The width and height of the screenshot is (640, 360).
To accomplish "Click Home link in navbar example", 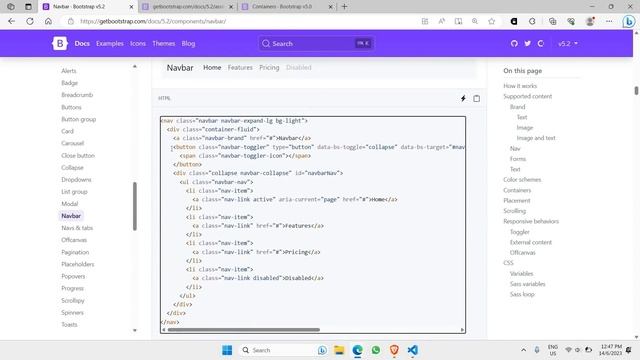I will pos(212,67).
